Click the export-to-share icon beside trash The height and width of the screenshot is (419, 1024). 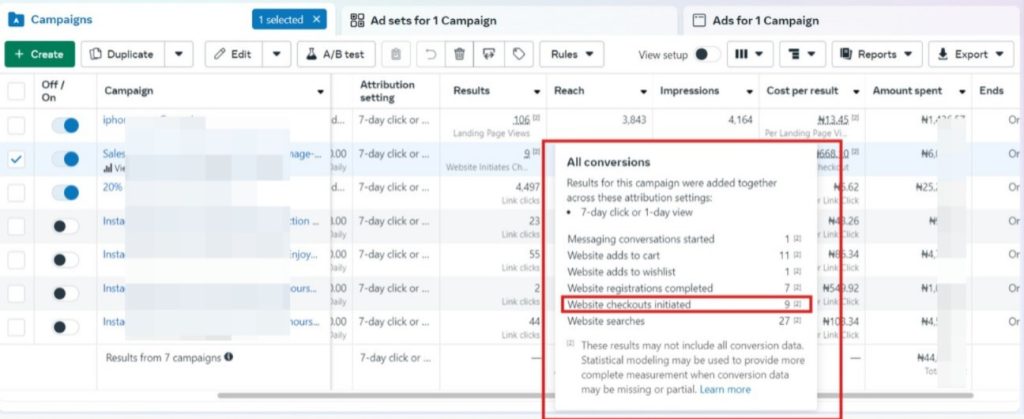[x=489, y=54]
